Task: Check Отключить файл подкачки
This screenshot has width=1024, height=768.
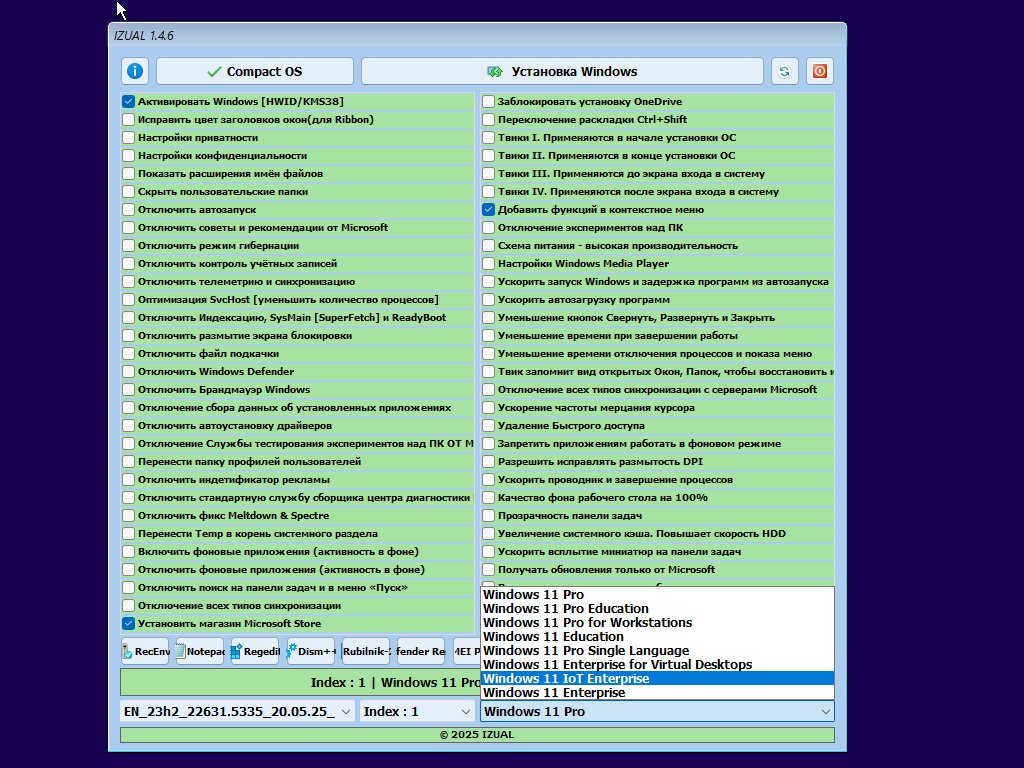Action: (x=128, y=353)
